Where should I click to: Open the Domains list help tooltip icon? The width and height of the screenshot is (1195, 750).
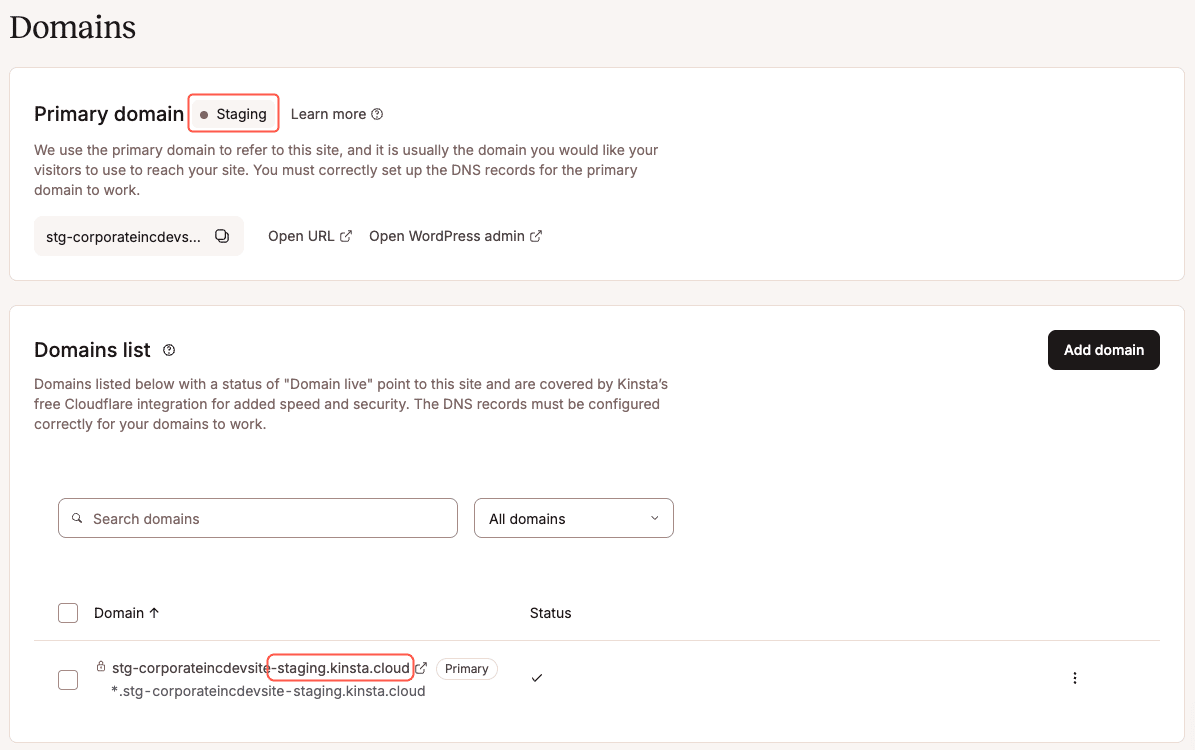168,350
